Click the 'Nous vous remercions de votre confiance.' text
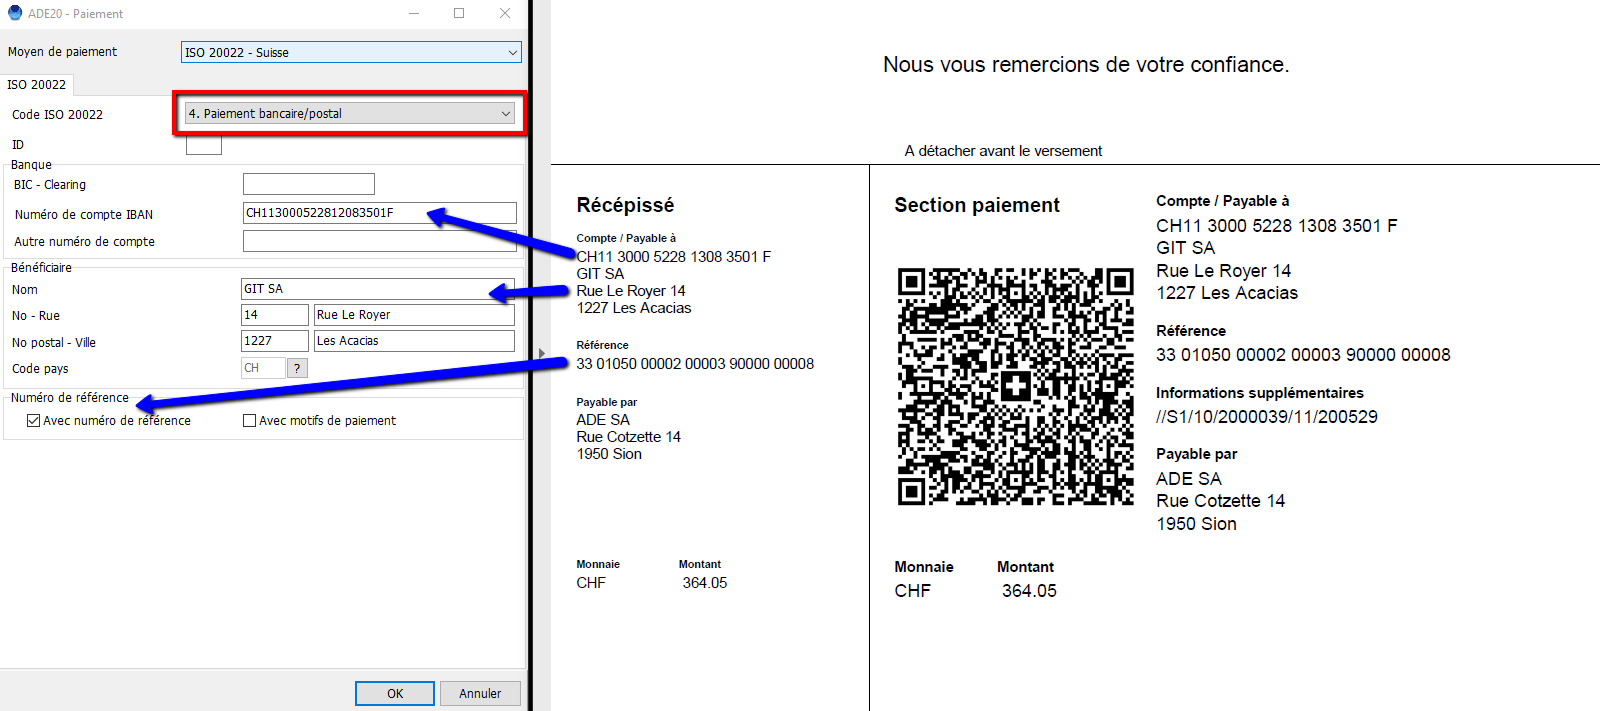The image size is (1600, 711). 1086,65
